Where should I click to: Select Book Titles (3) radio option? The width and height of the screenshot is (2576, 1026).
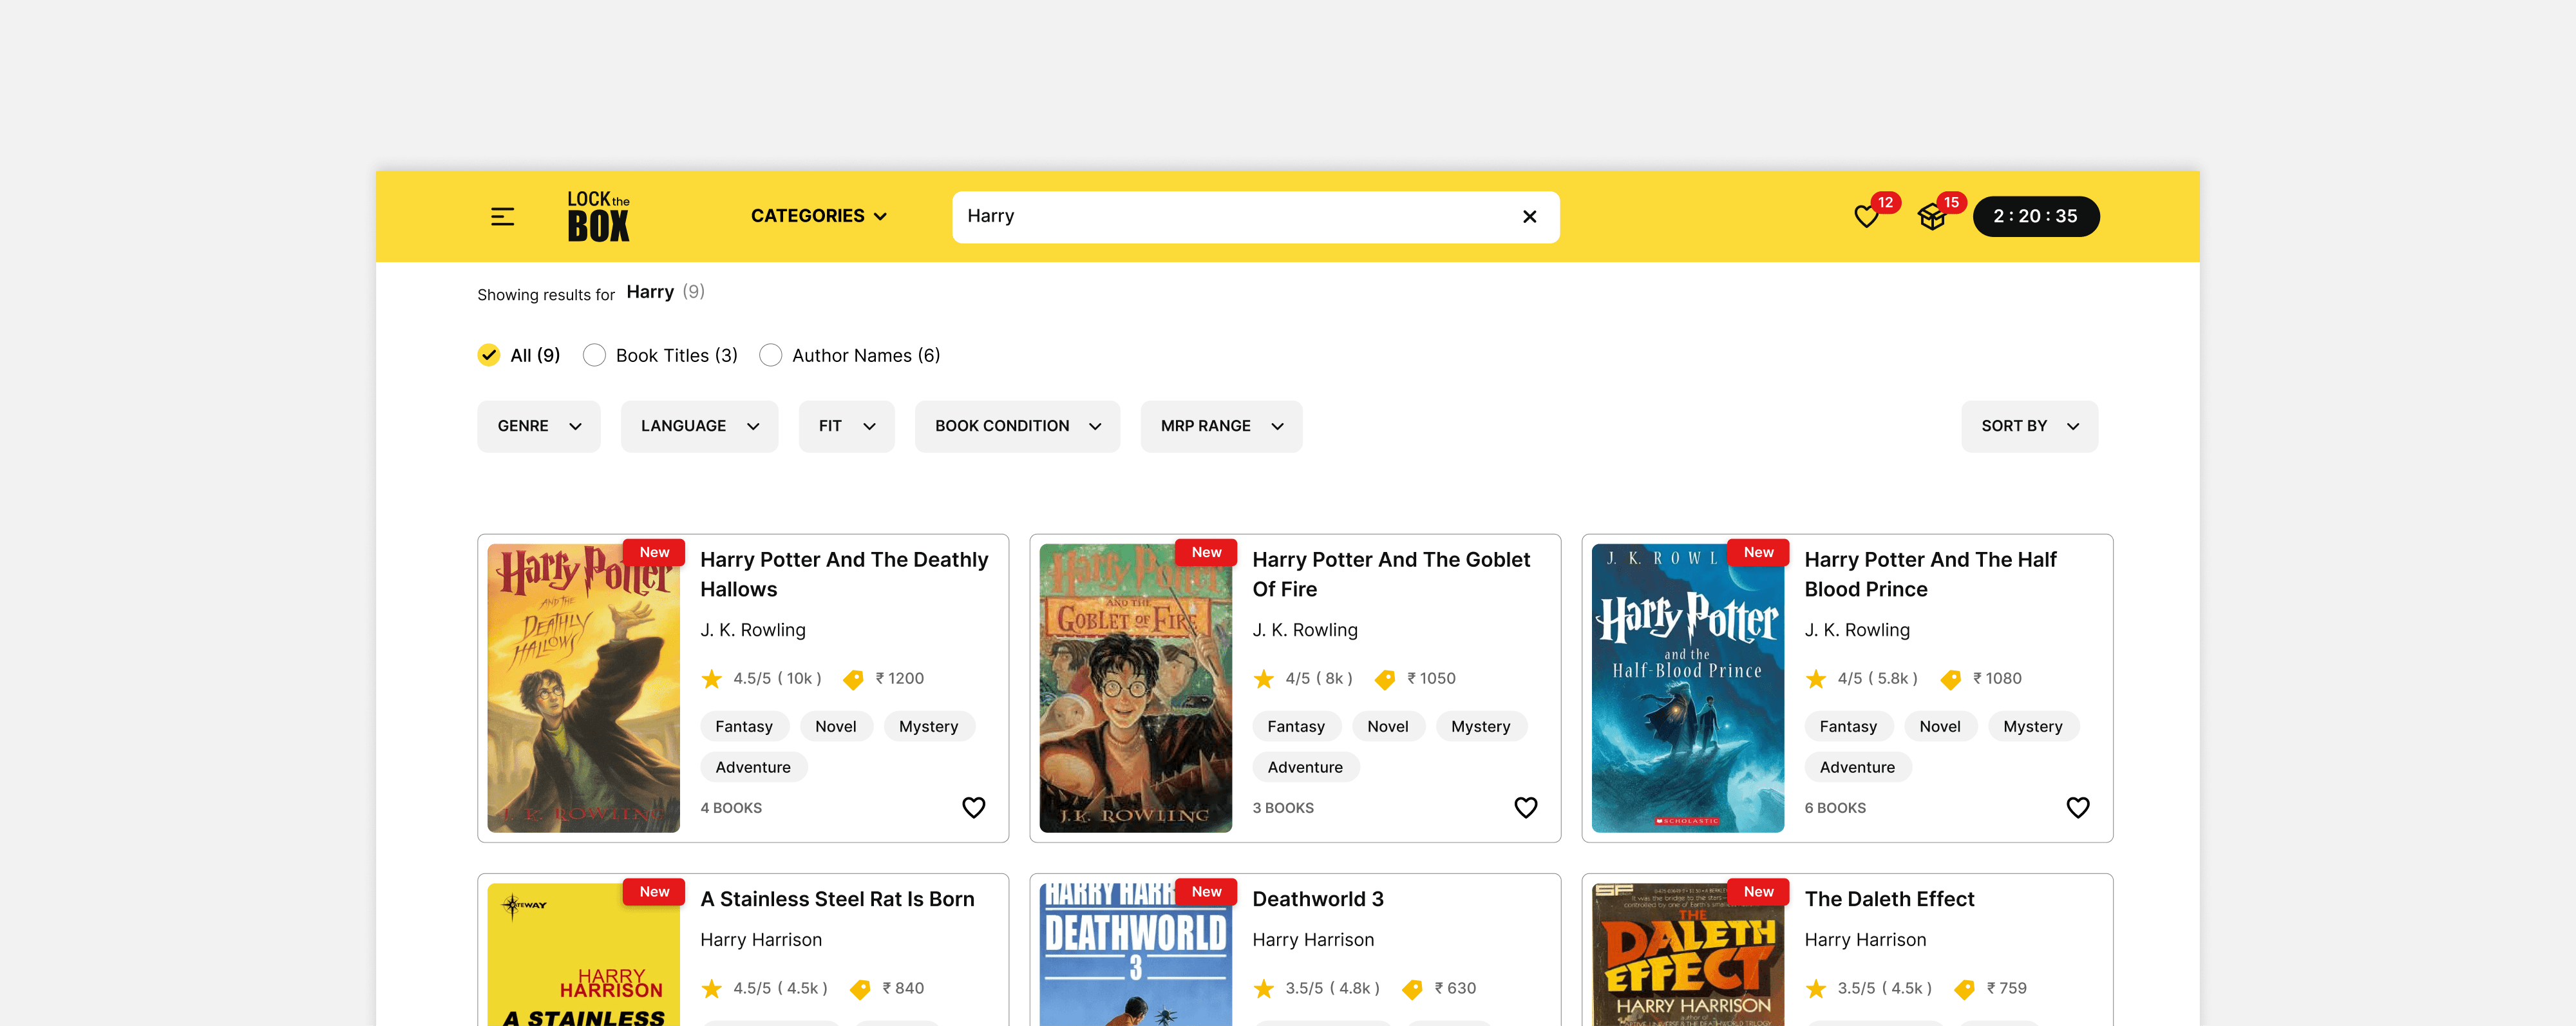[594, 355]
